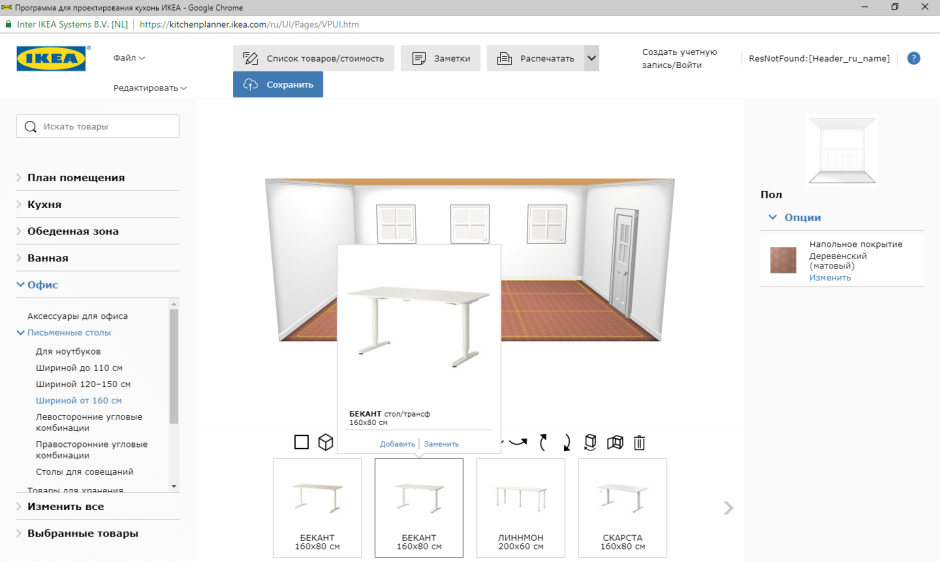Click the rotate-down arrow icon

(x=567, y=442)
